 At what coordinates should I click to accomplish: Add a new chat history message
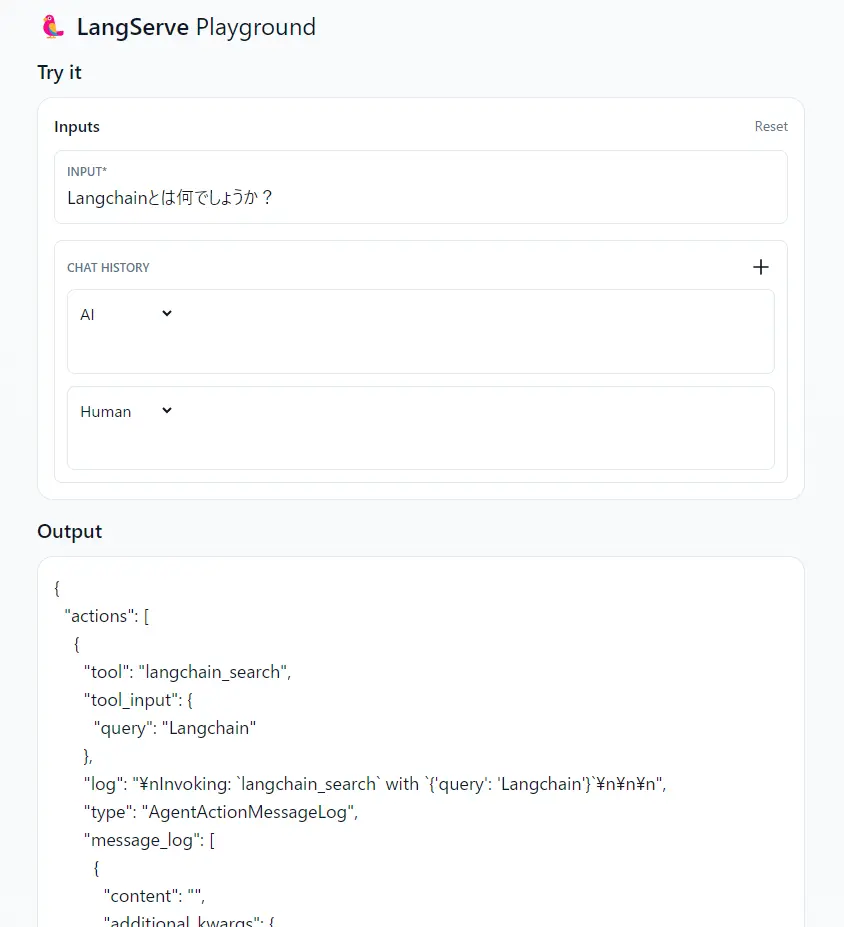coord(760,267)
